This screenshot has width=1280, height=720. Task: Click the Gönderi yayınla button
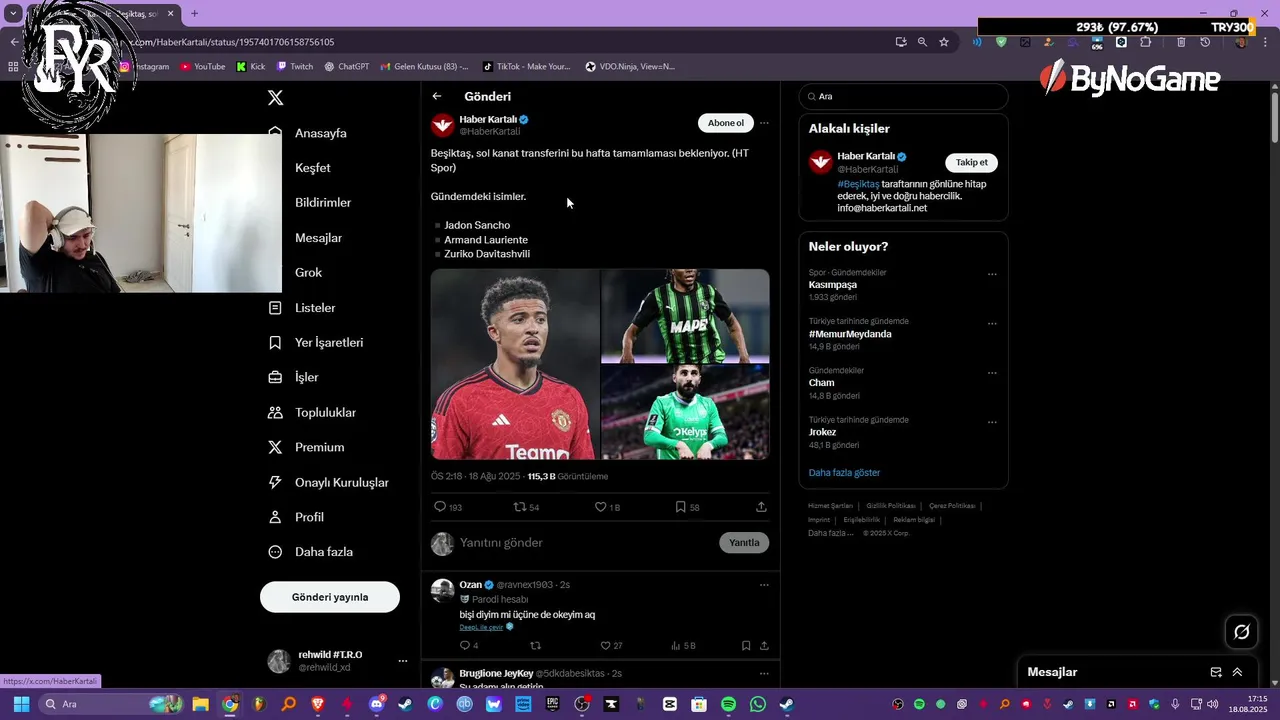click(x=330, y=597)
